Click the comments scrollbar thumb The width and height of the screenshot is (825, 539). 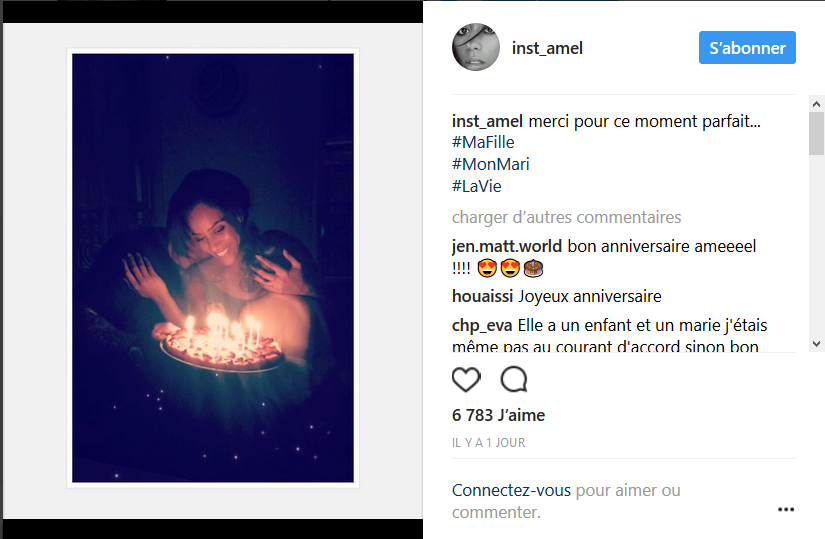816,132
